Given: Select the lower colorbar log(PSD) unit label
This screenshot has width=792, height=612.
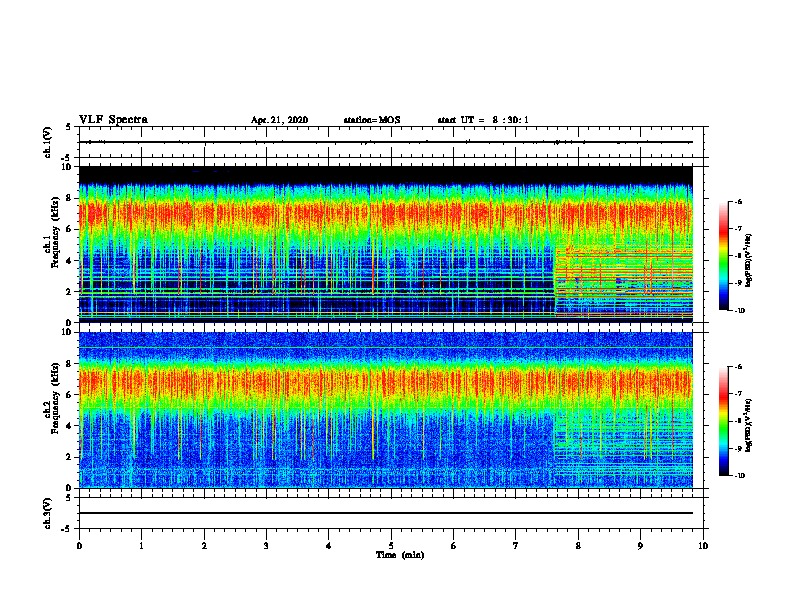Looking at the screenshot, I should pos(749,425).
